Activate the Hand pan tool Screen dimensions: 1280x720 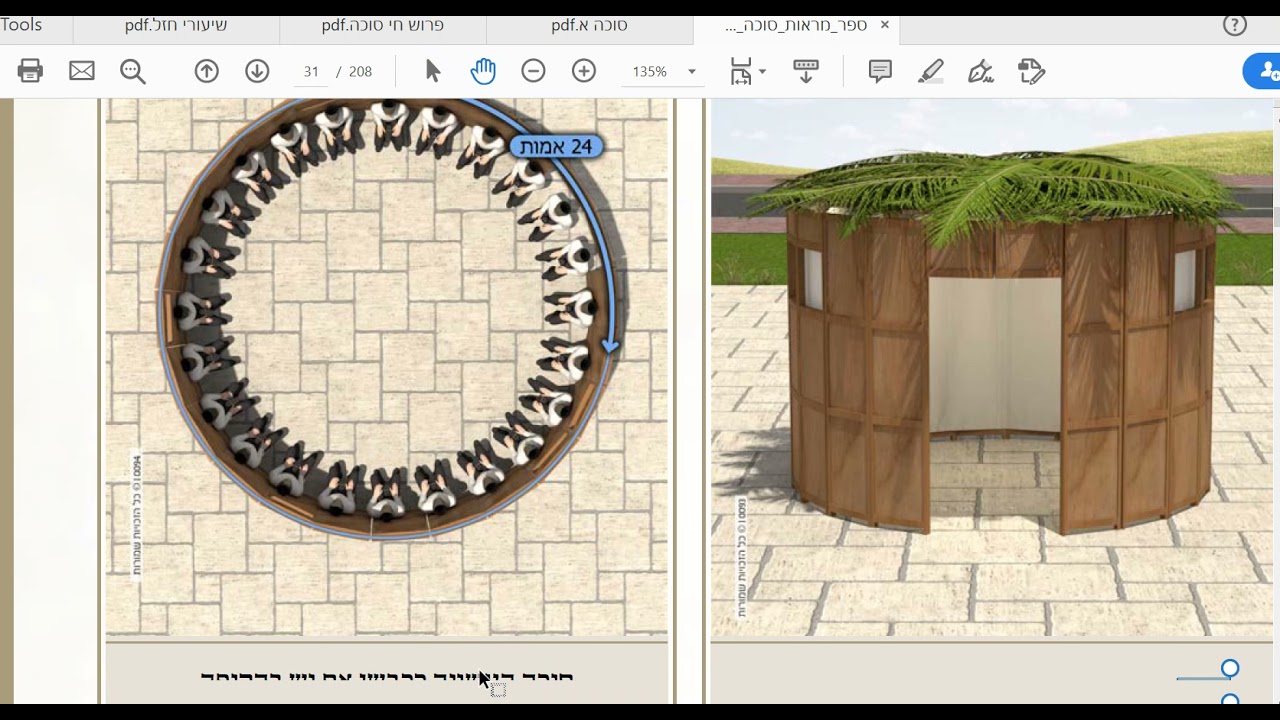click(483, 71)
